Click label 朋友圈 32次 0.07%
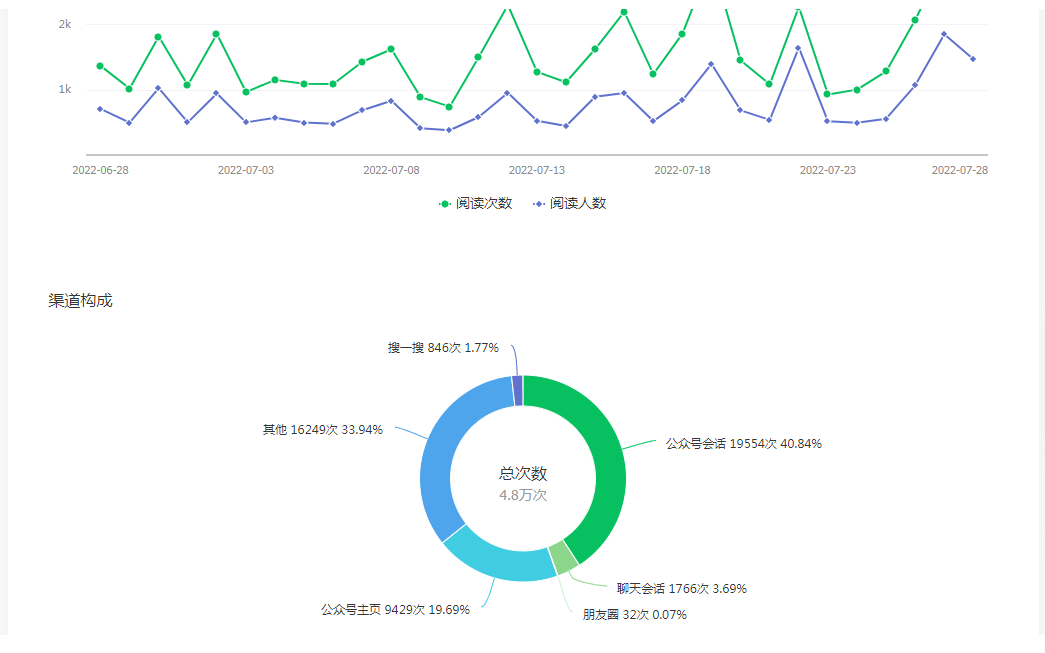This screenshot has width=1045, height=653. coord(634,614)
